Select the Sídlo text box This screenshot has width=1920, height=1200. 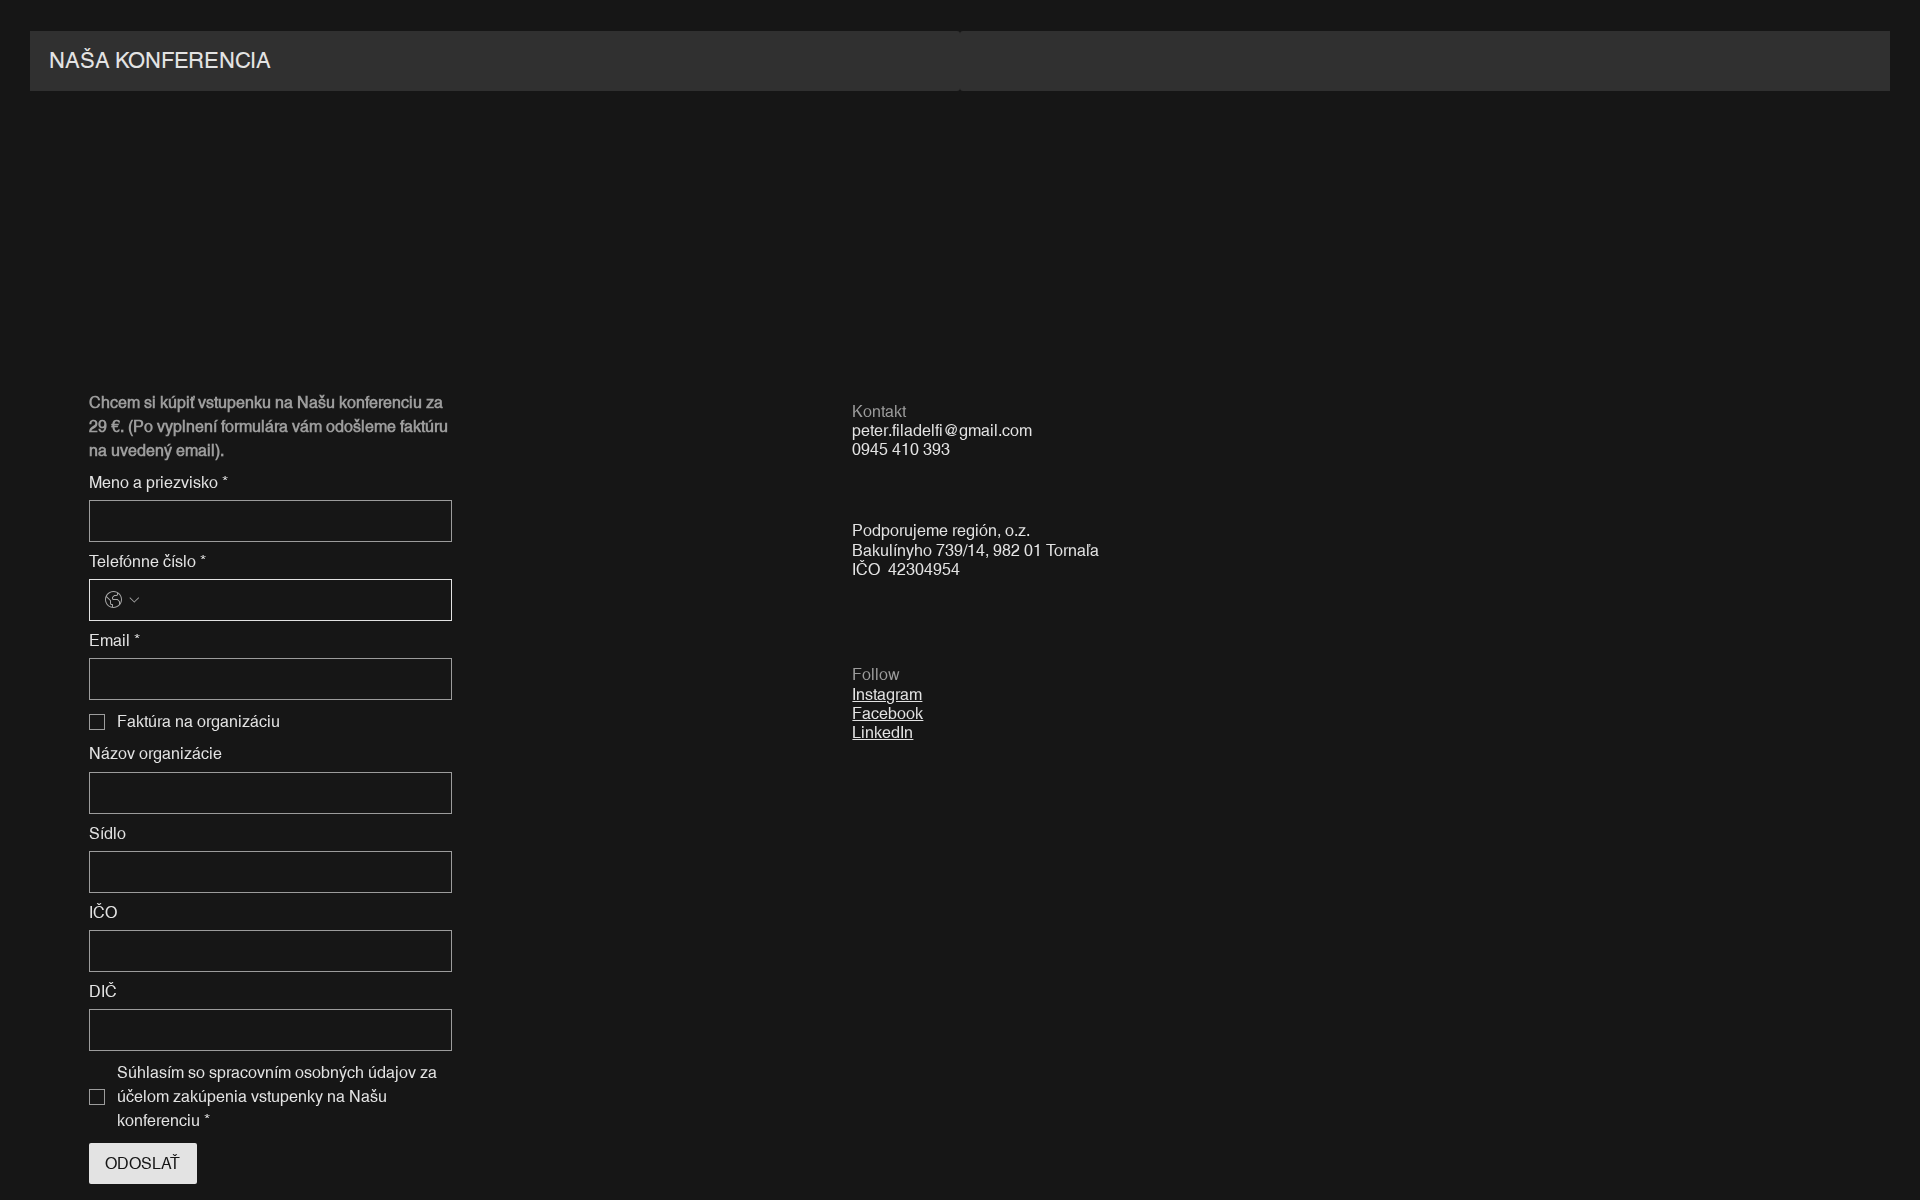click(x=270, y=871)
